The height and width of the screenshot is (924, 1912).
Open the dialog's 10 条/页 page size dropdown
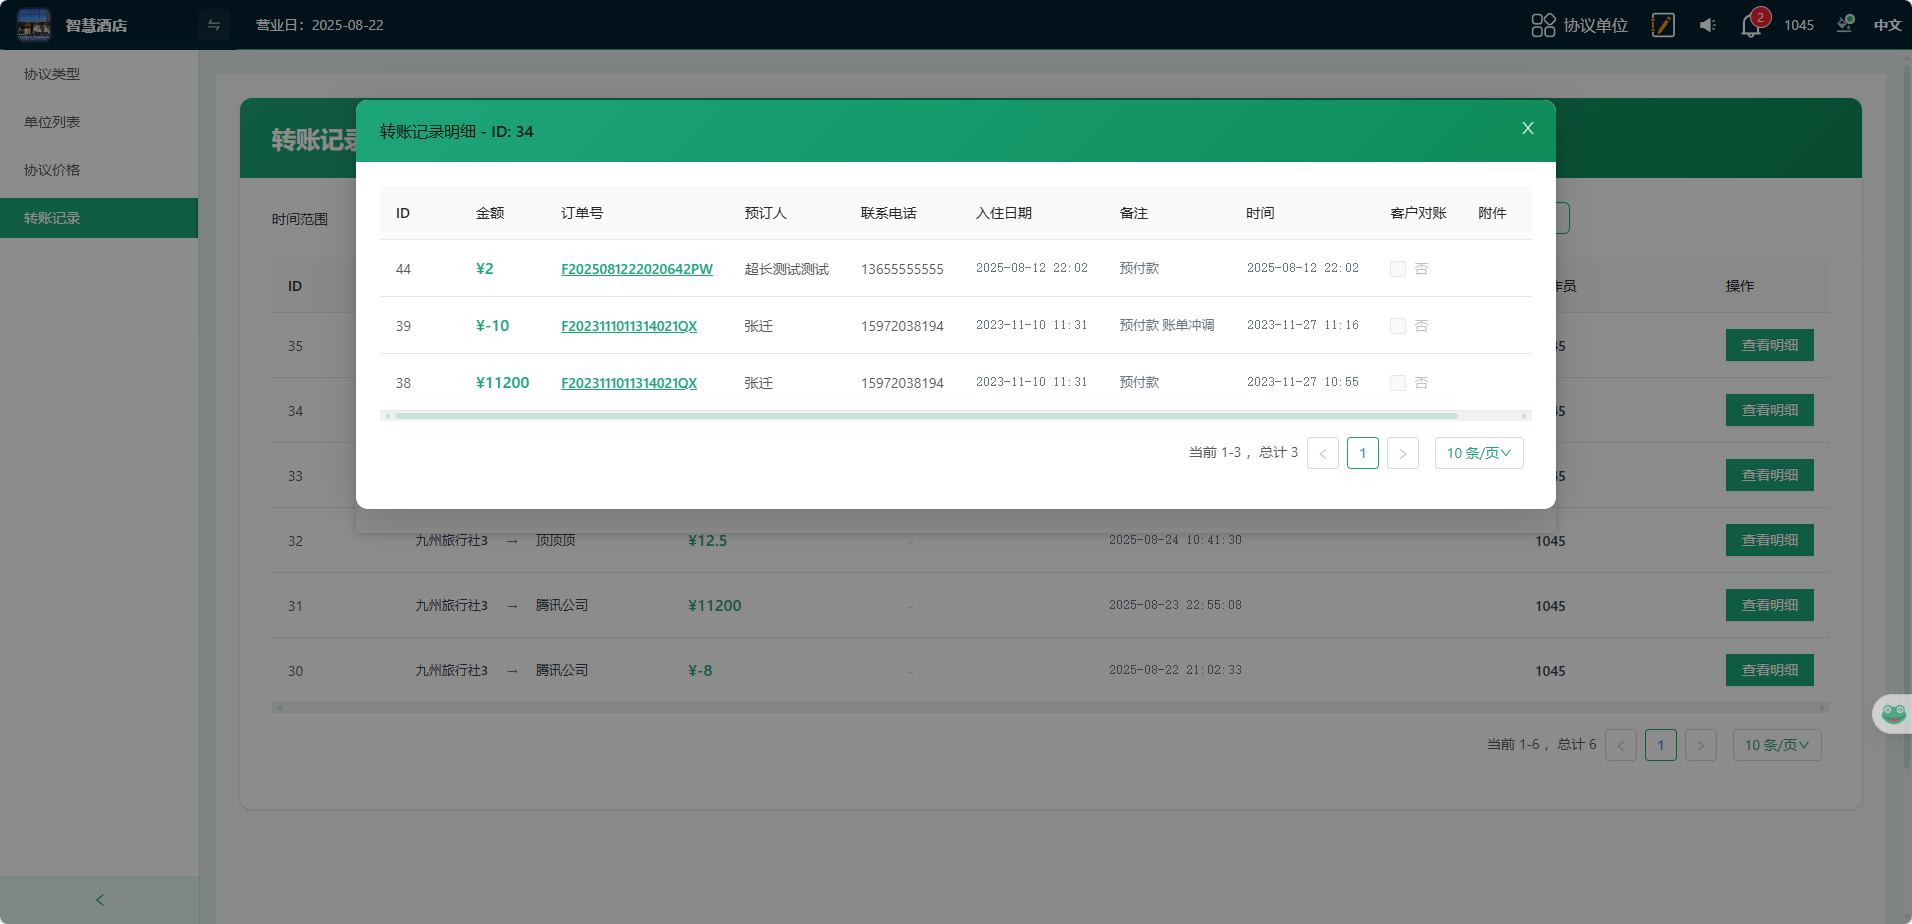point(1478,453)
